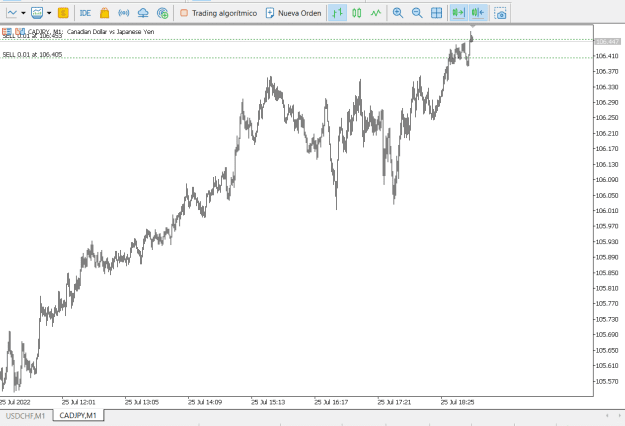
Task: Take a chart screenshot camera icon
Action: [x=500, y=14]
